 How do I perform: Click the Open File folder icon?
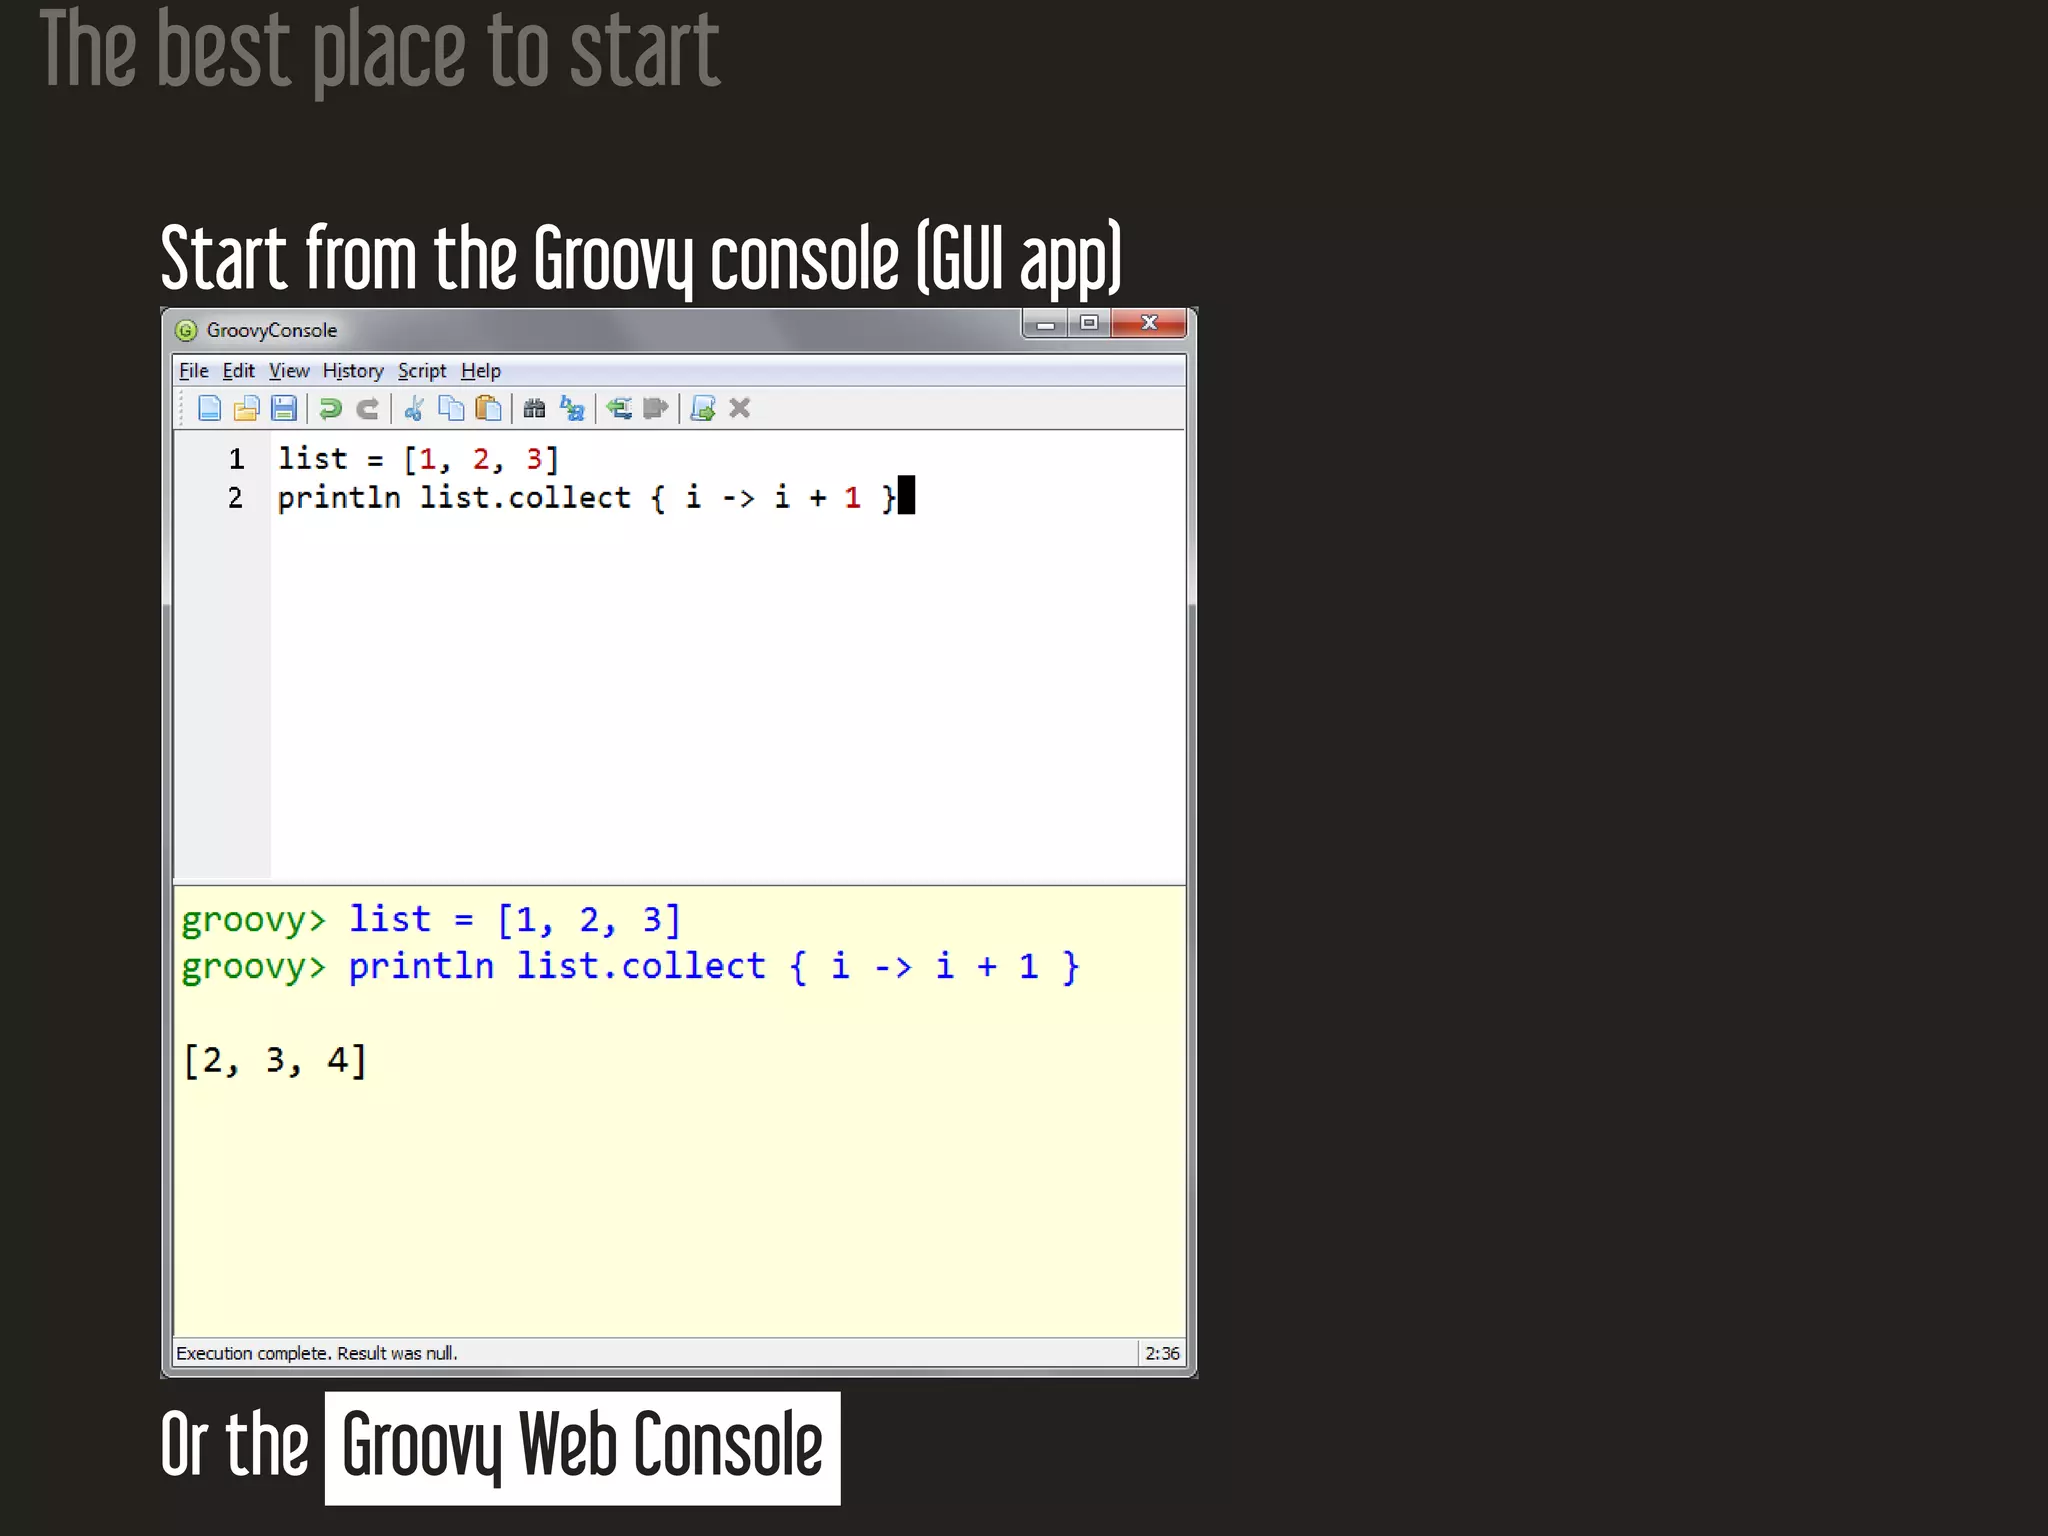click(246, 408)
